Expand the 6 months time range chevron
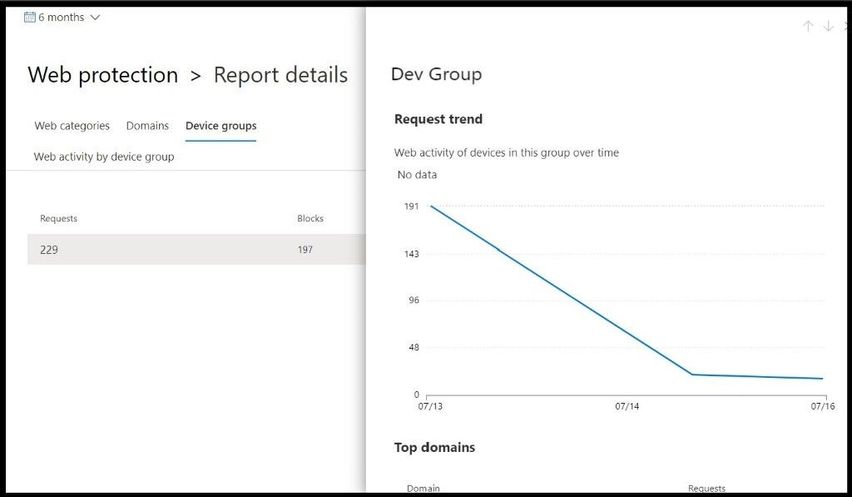The image size is (852, 497). point(95,17)
